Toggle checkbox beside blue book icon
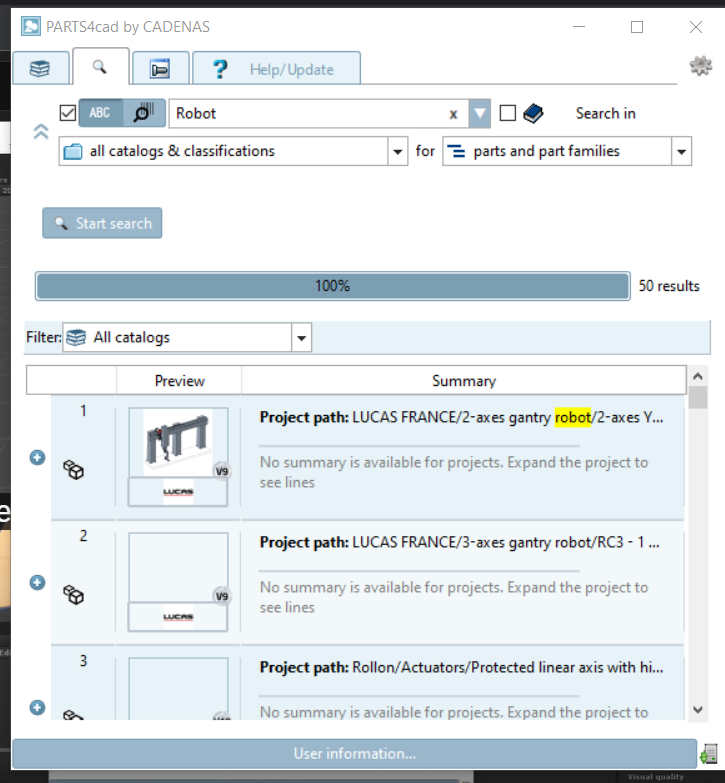The width and height of the screenshot is (725, 783). (x=508, y=113)
